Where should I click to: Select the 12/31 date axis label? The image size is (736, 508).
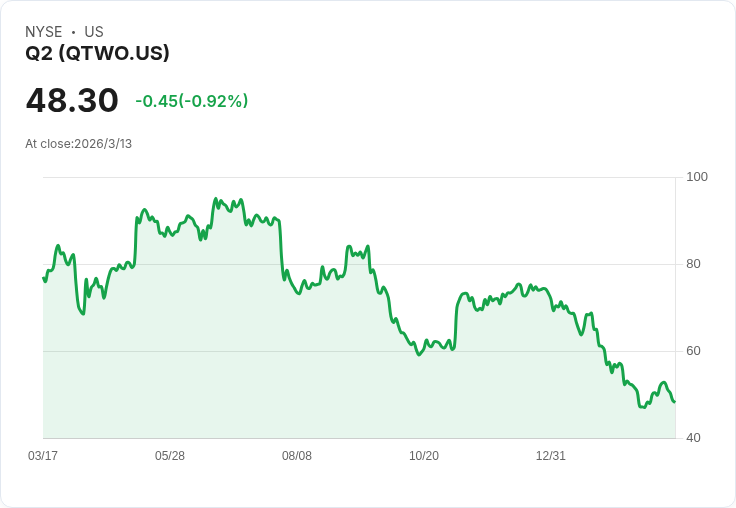point(551,456)
